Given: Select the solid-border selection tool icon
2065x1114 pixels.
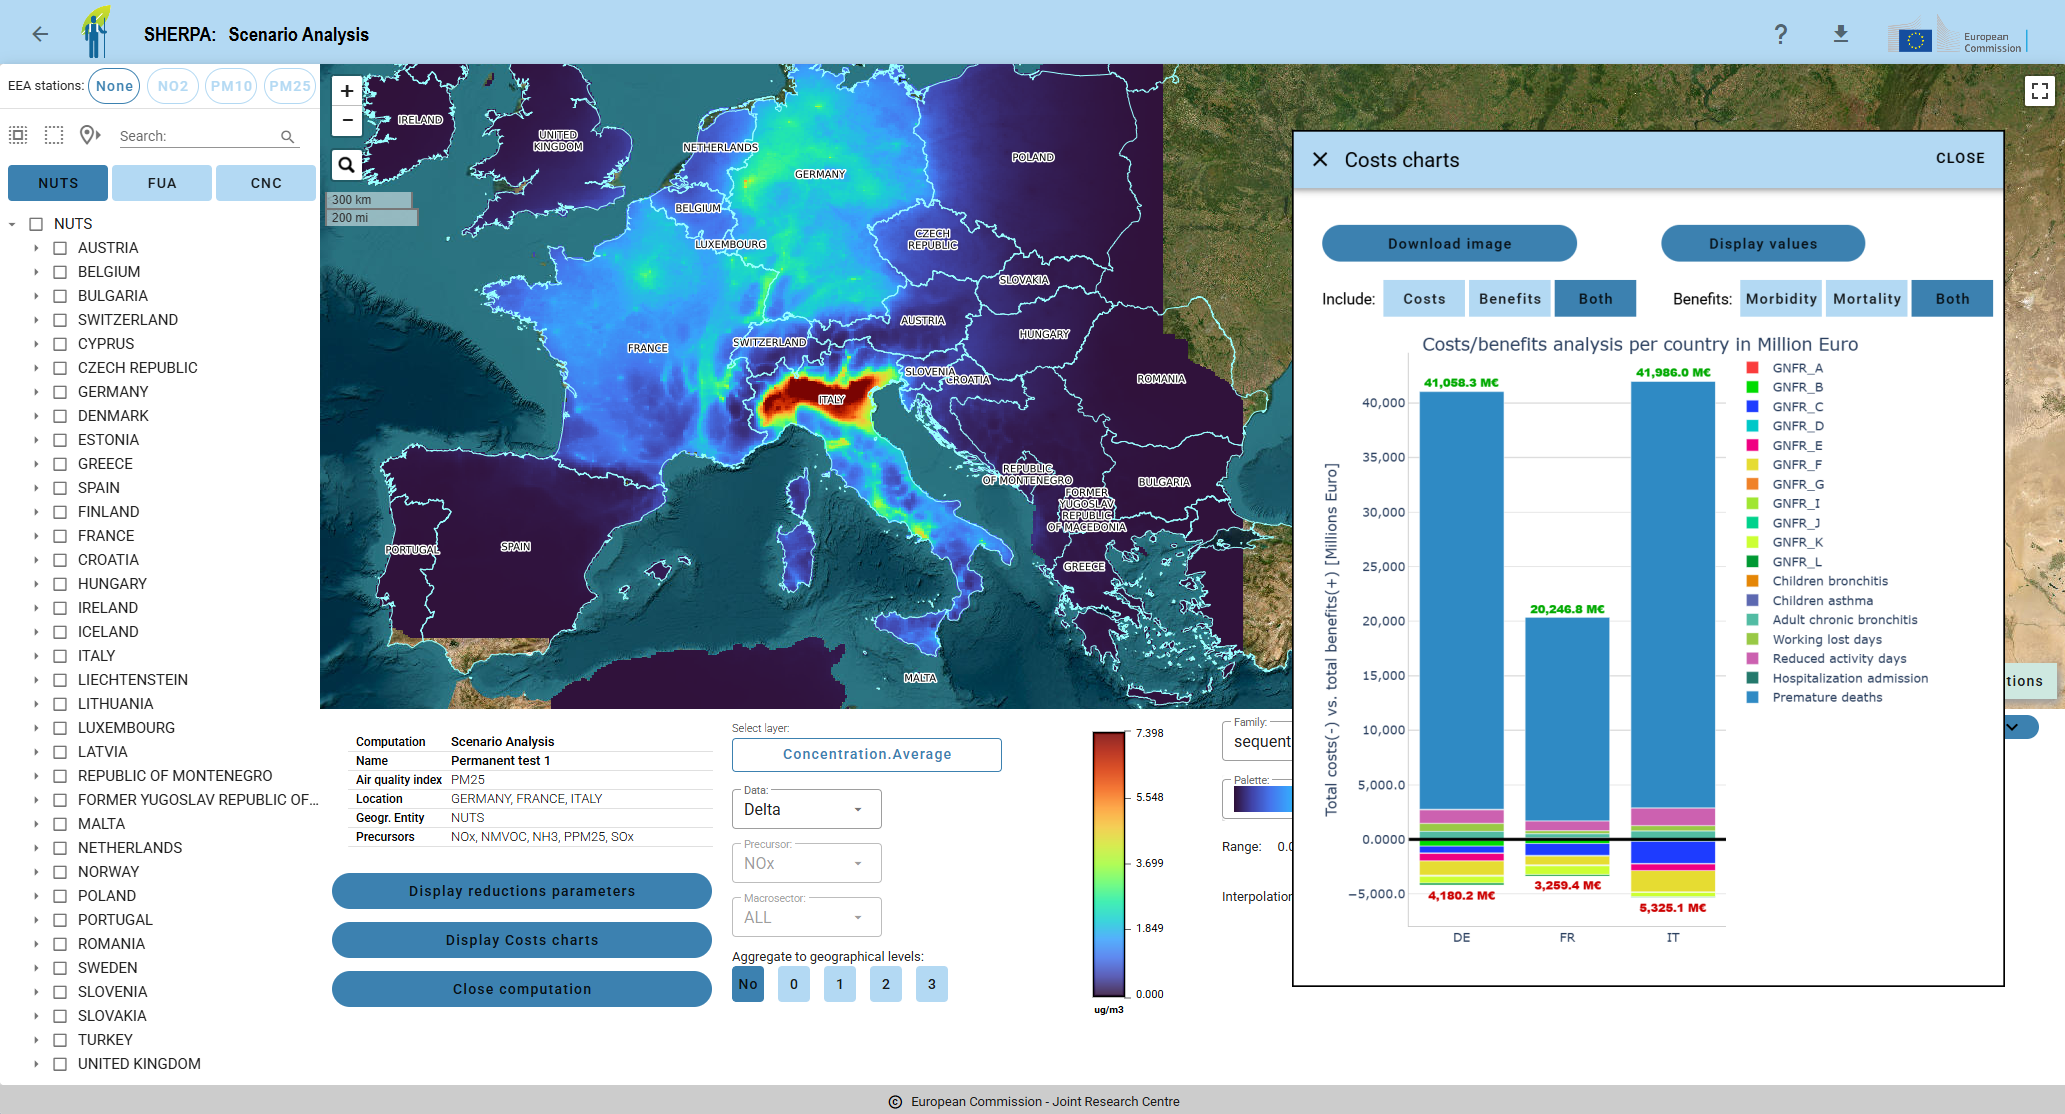Looking at the screenshot, I should [x=18, y=135].
